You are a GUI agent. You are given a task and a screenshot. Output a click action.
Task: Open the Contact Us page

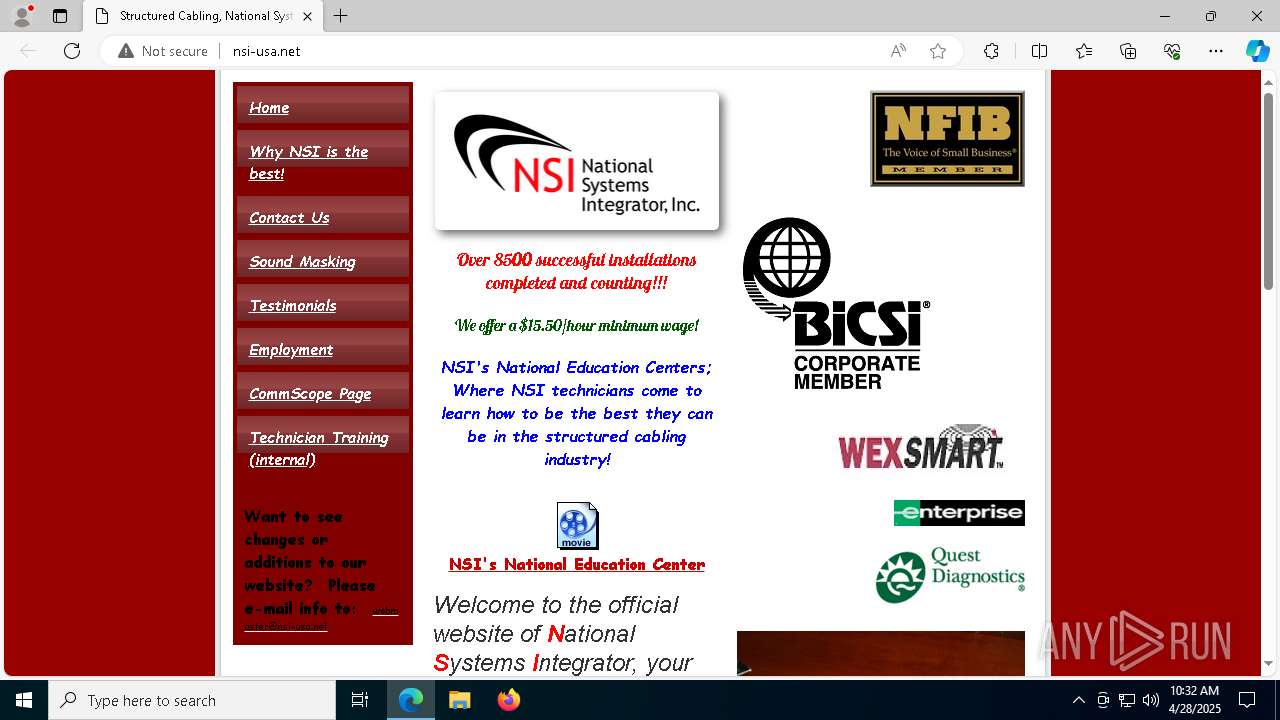pos(289,218)
